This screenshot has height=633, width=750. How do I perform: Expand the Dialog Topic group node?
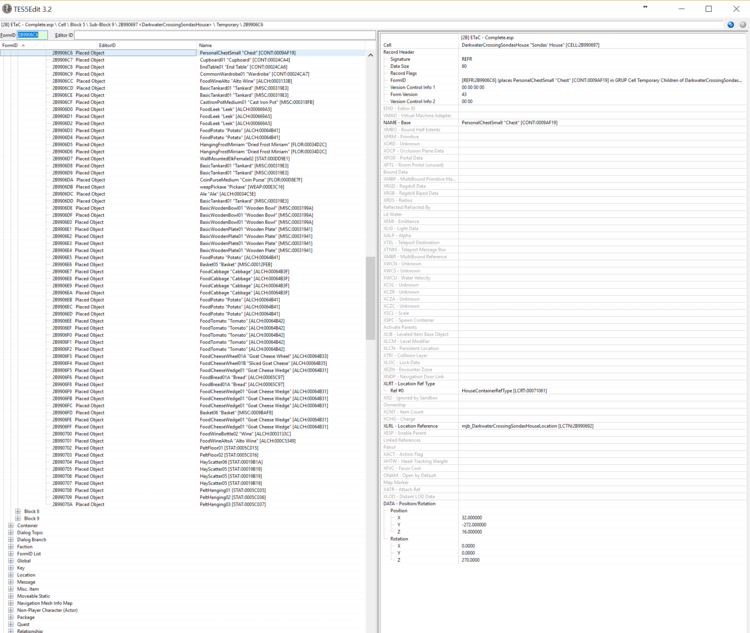pyautogui.click(x=11, y=533)
